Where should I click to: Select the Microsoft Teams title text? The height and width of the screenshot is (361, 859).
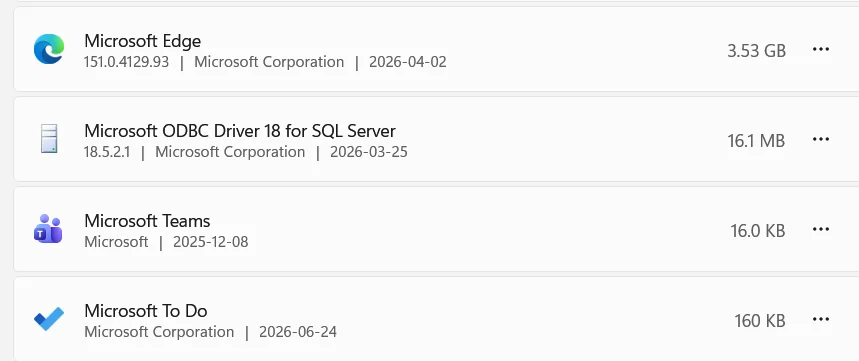click(x=147, y=221)
